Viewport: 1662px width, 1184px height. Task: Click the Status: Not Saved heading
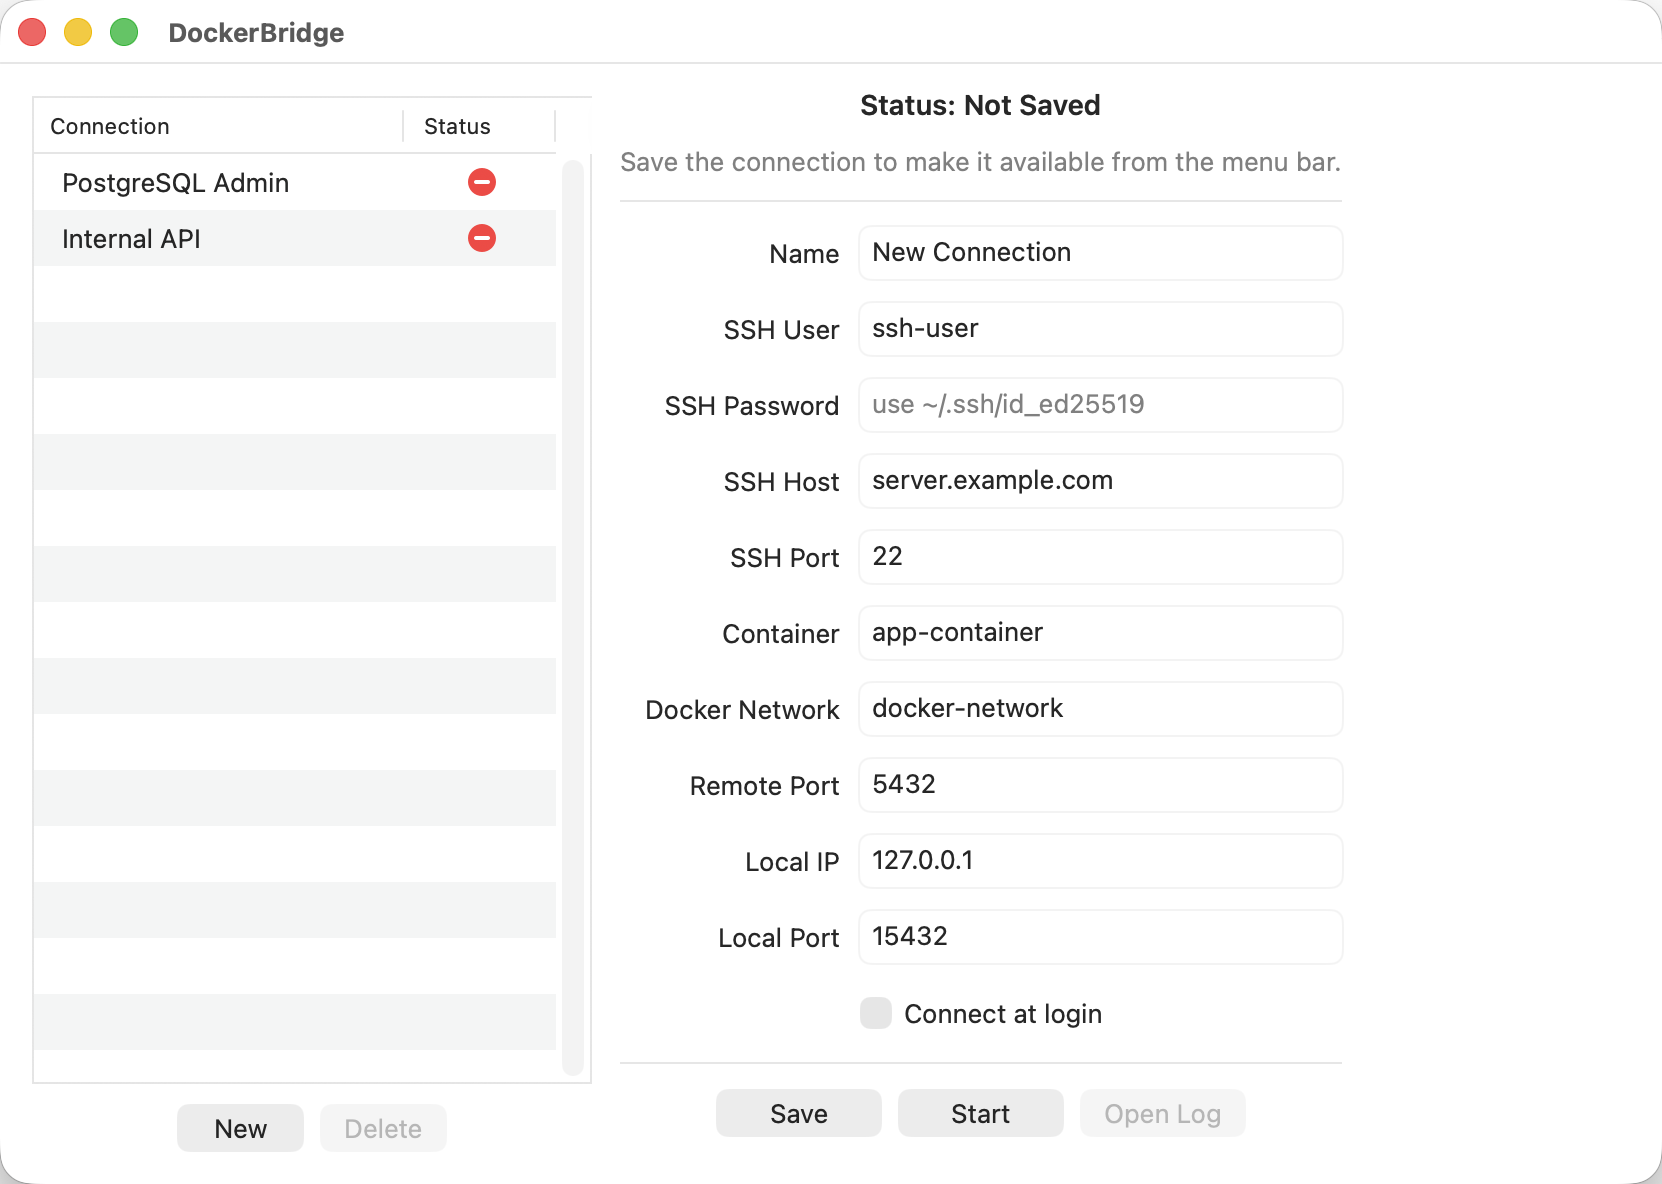pyautogui.click(x=980, y=105)
